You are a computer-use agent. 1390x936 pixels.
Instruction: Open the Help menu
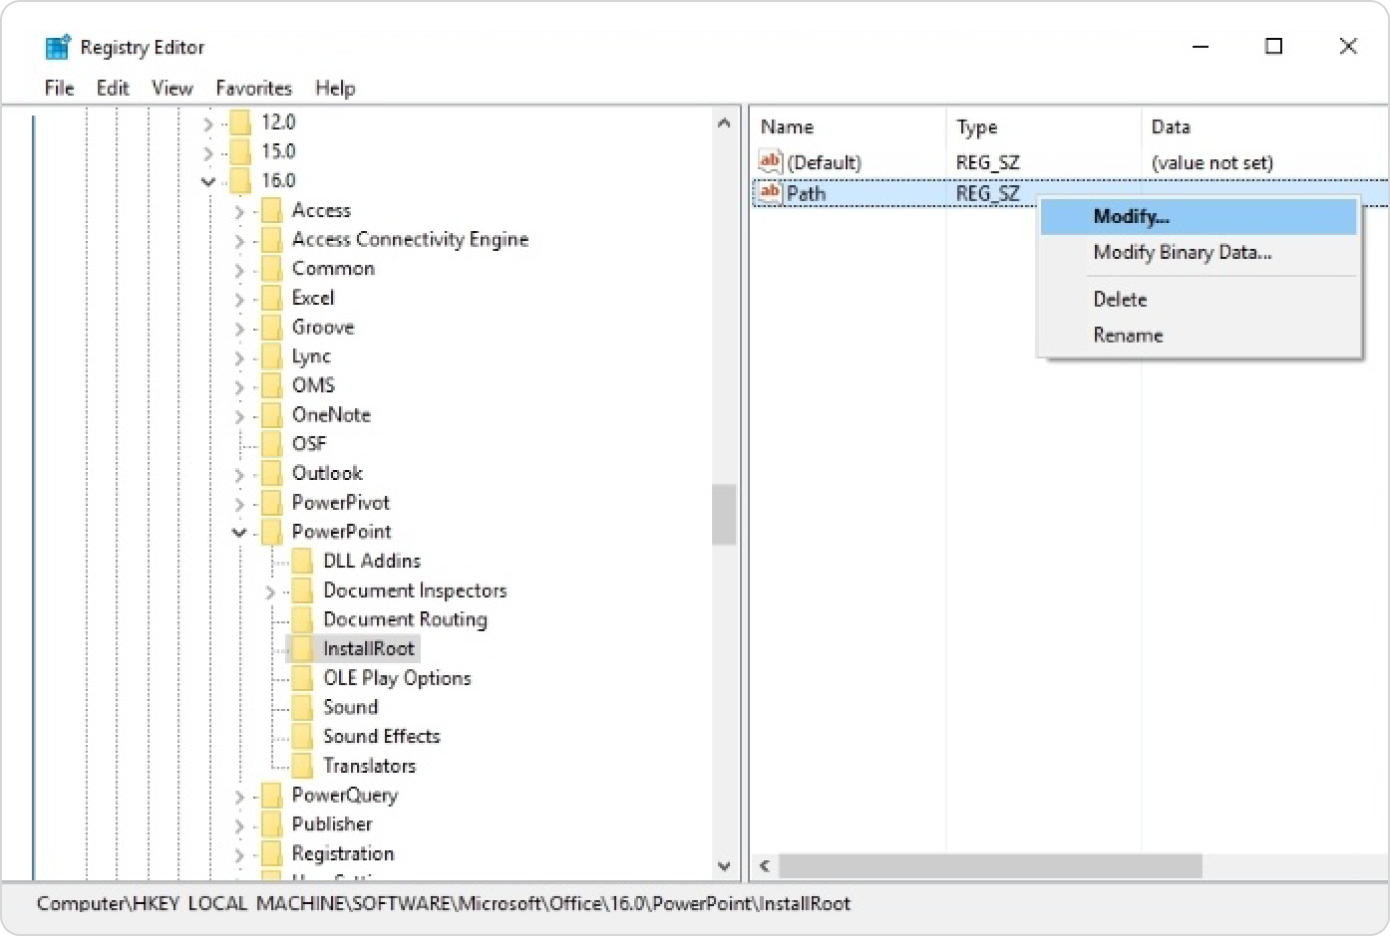pos(335,88)
